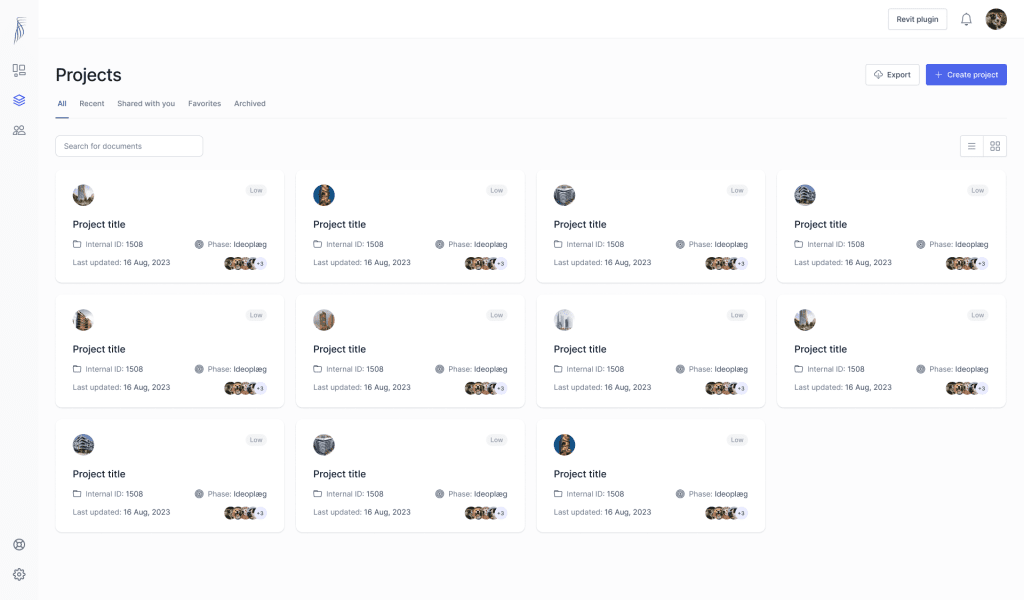Open the notifications bell
The height and width of the screenshot is (600, 1024).
(966, 20)
